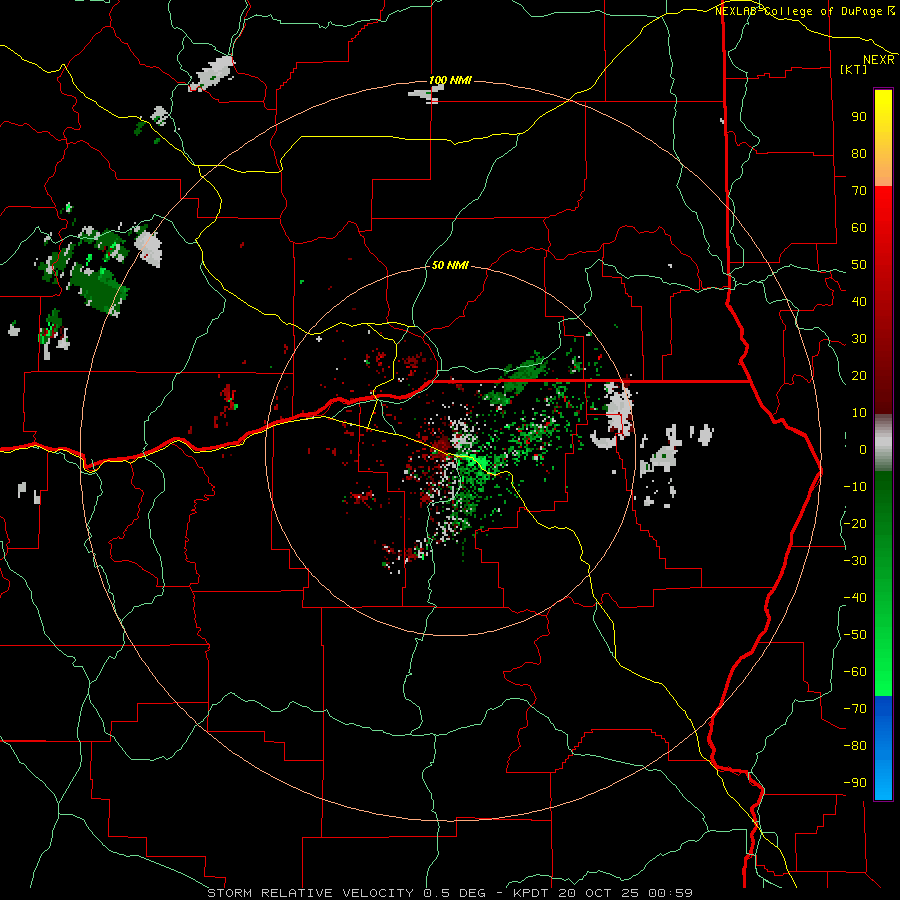Click the -70 value on velocity scale
This screenshot has width=900, height=900.
click(x=855, y=709)
